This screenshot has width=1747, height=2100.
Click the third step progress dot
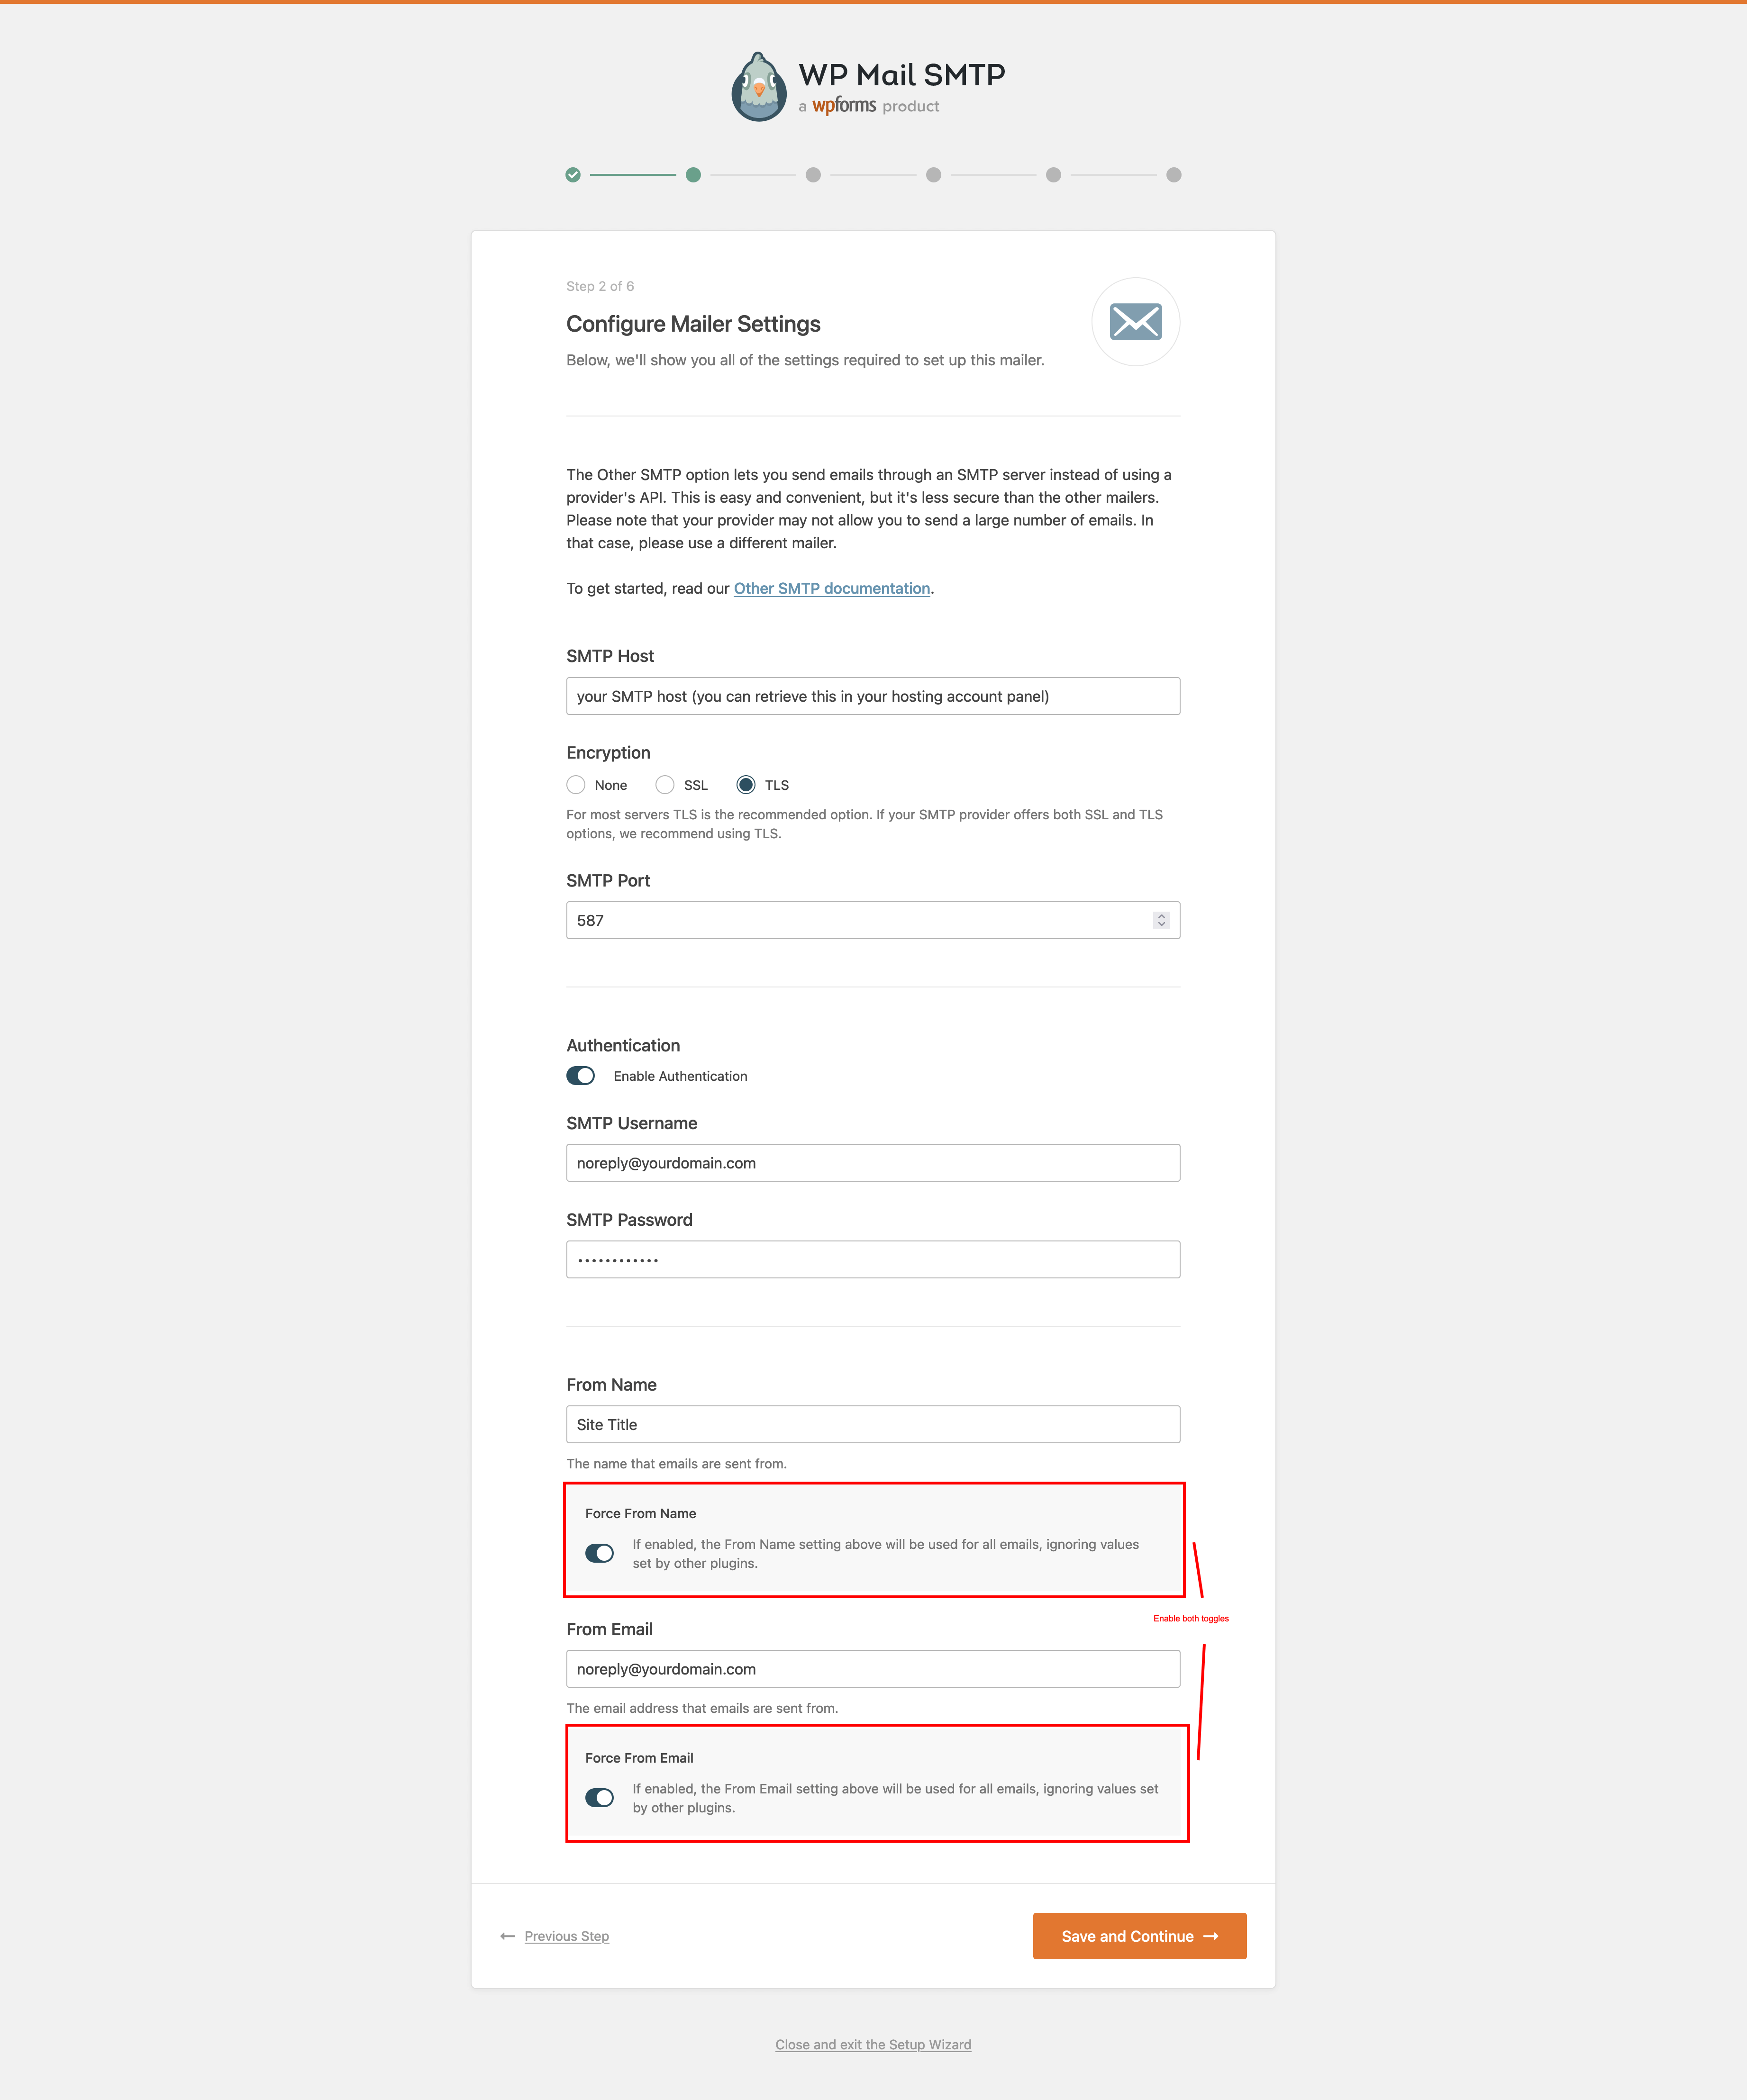click(x=813, y=175)
